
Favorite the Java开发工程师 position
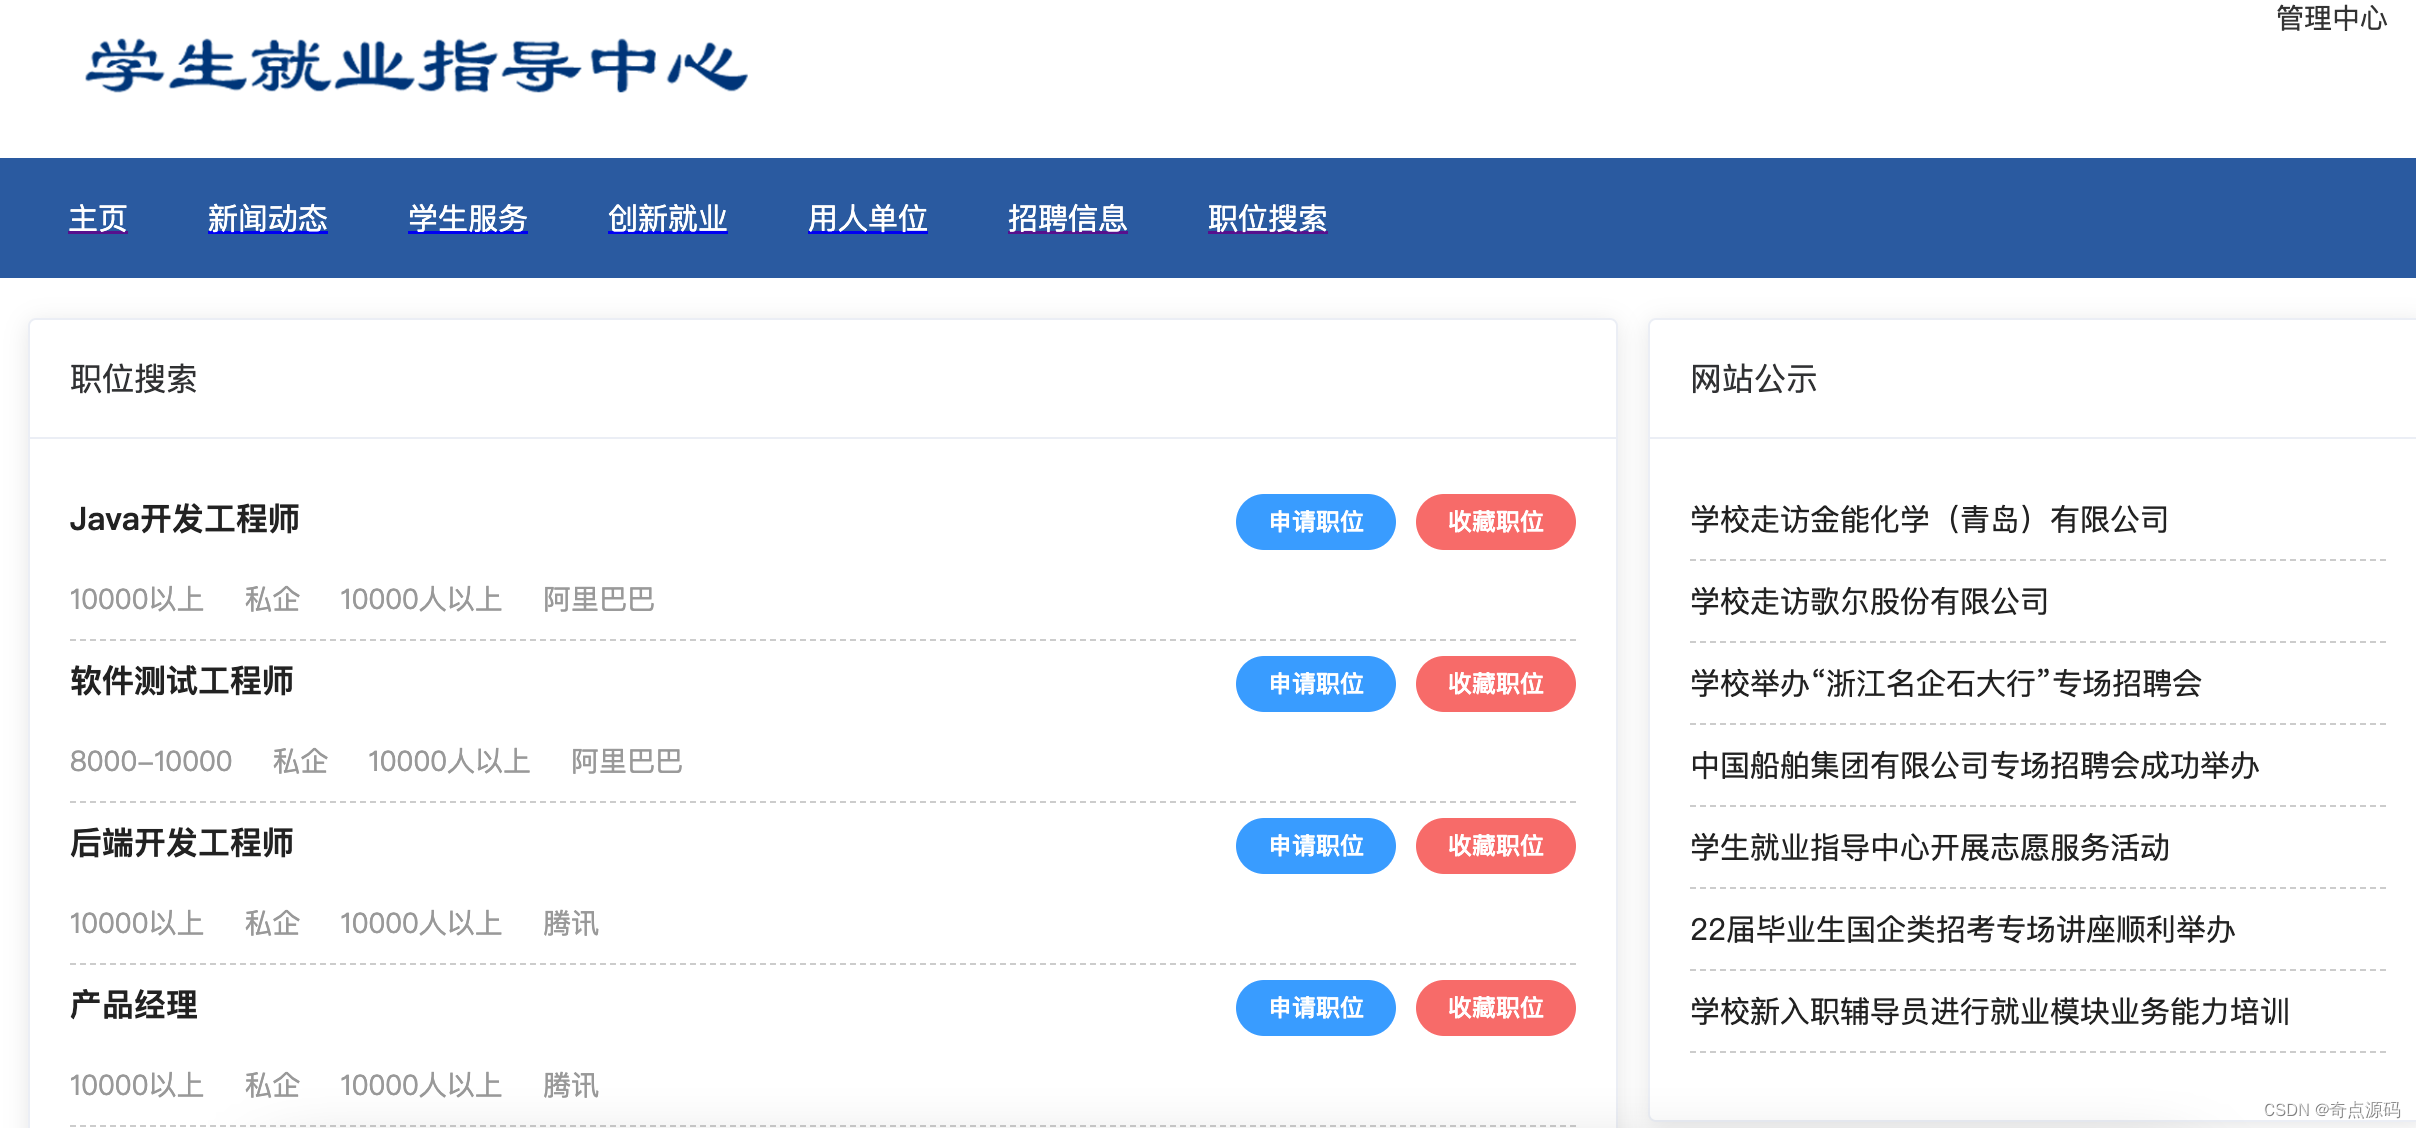tap(1495, 521)
